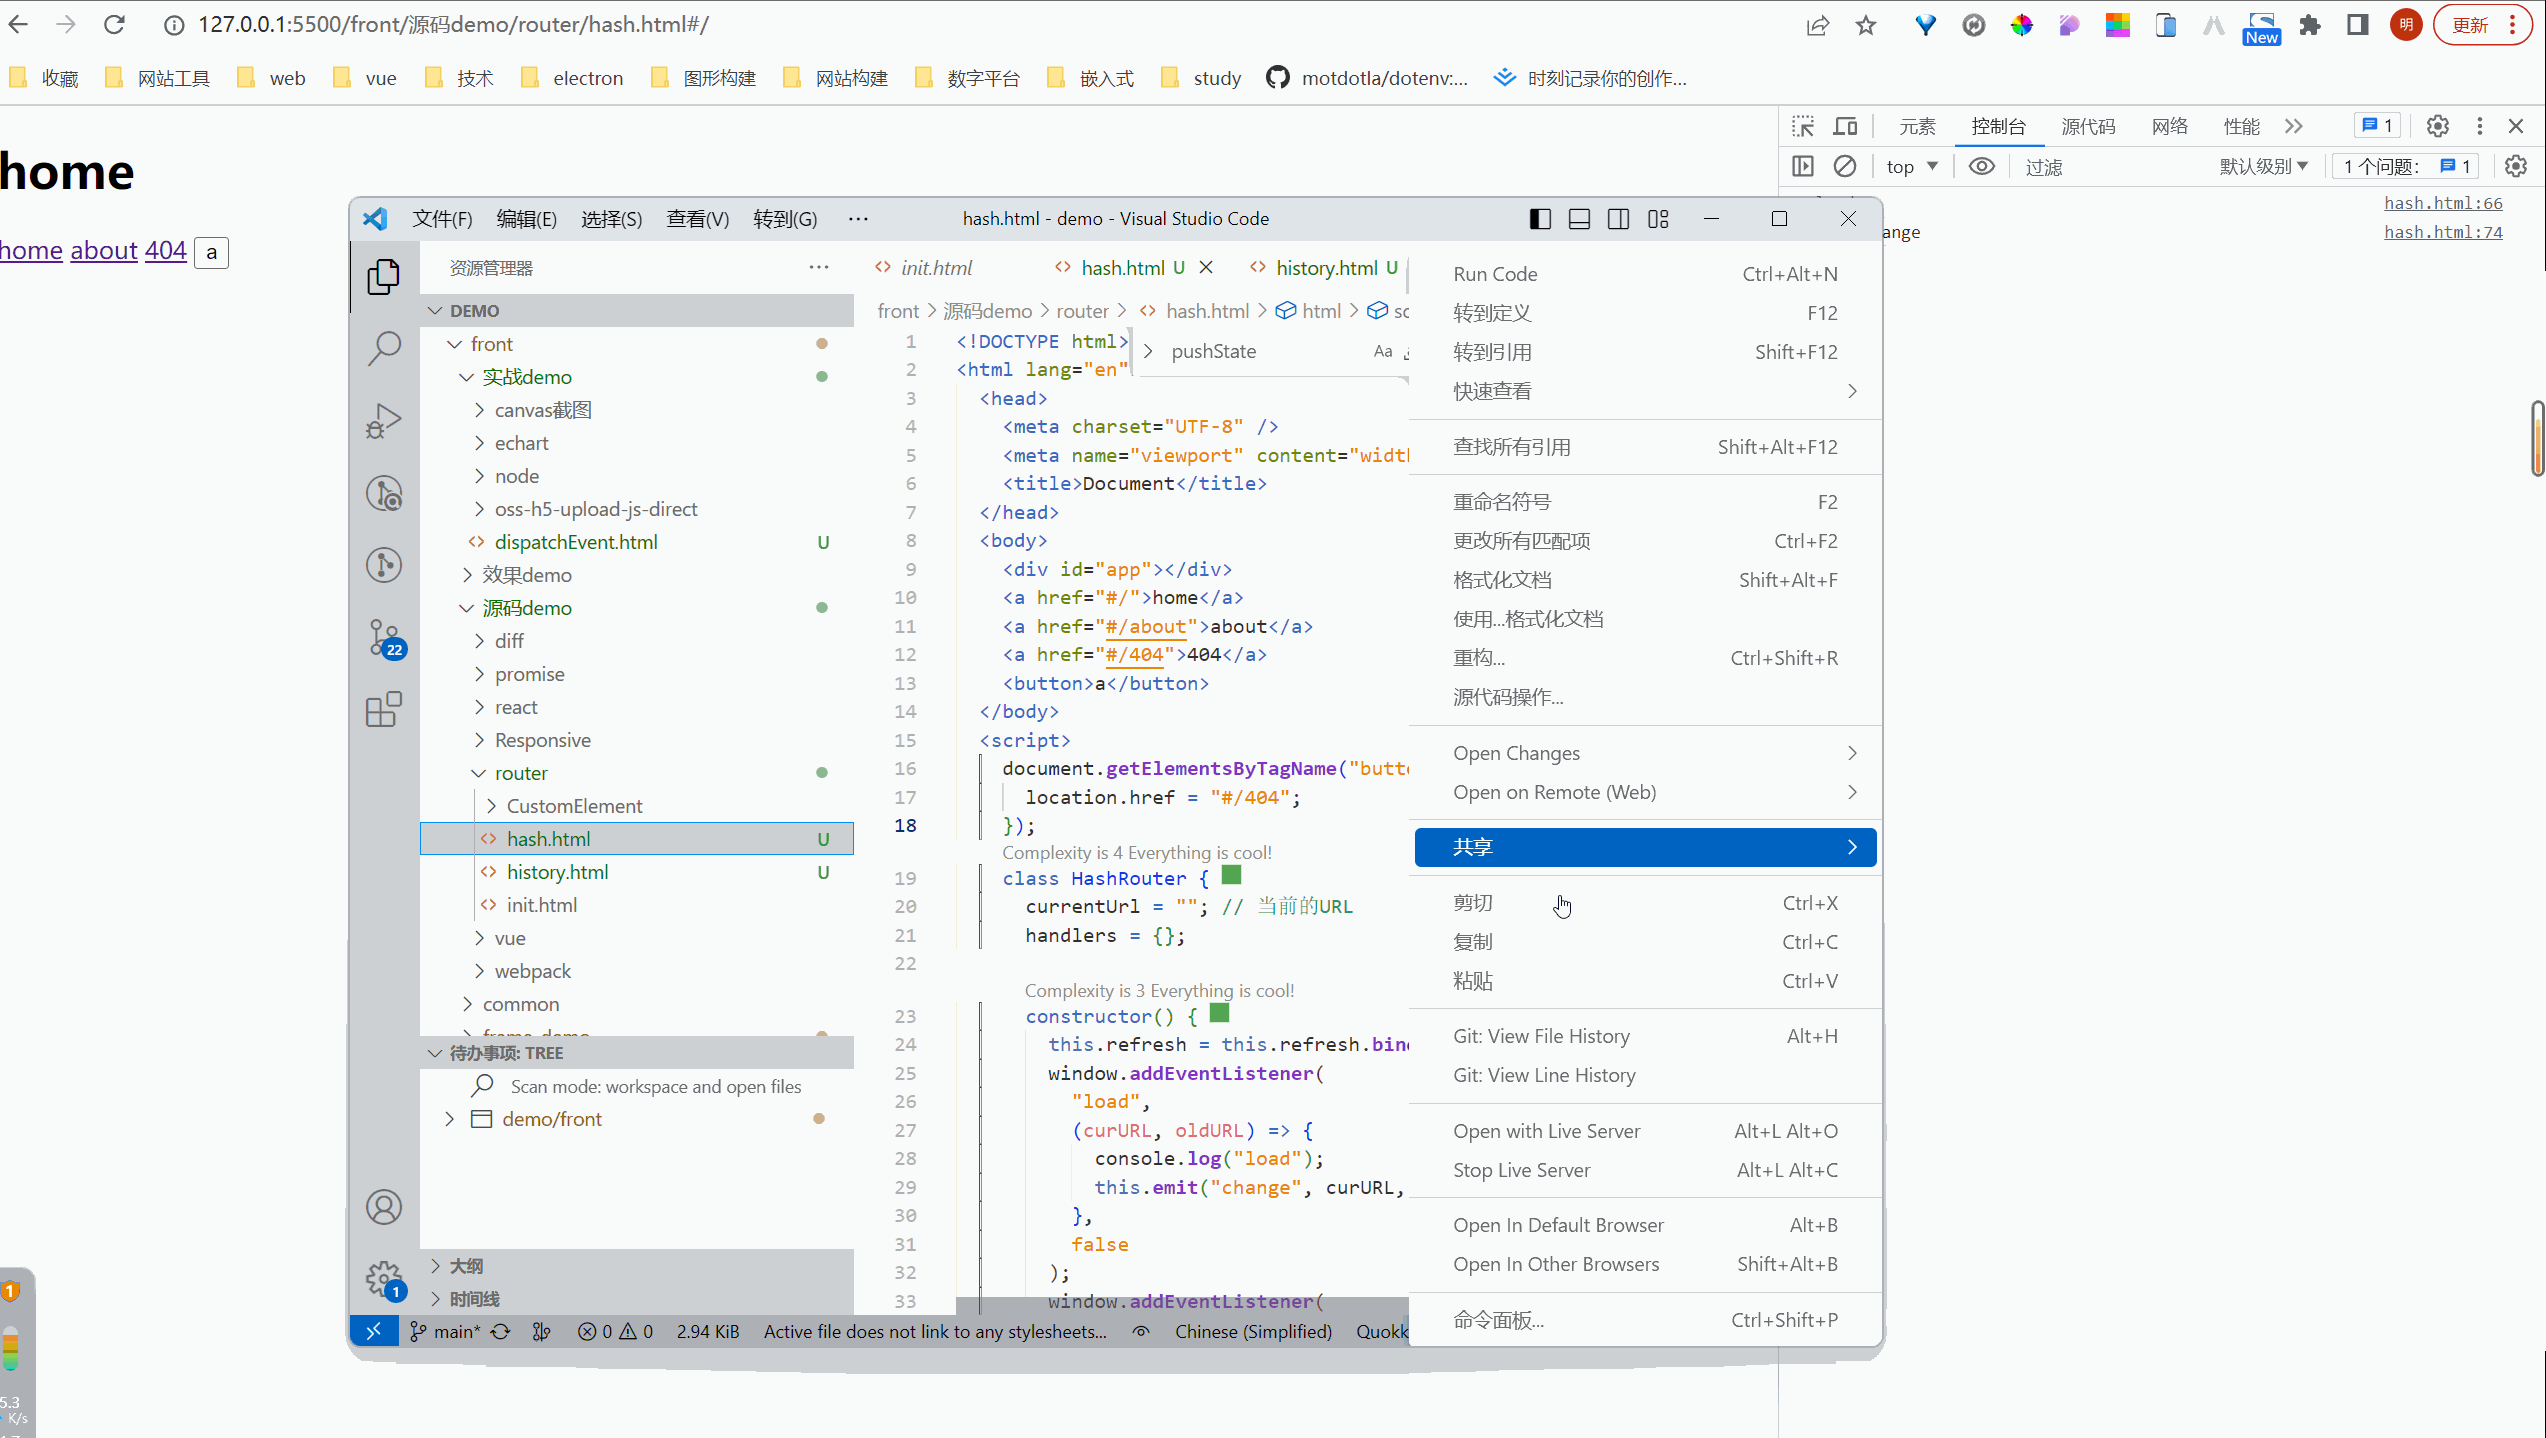The width and height of the screenshot is (2546, 1438).
Task: Open Manage gear icon in VS Code
Action: pyautogui.click(x=384, y=1278)
